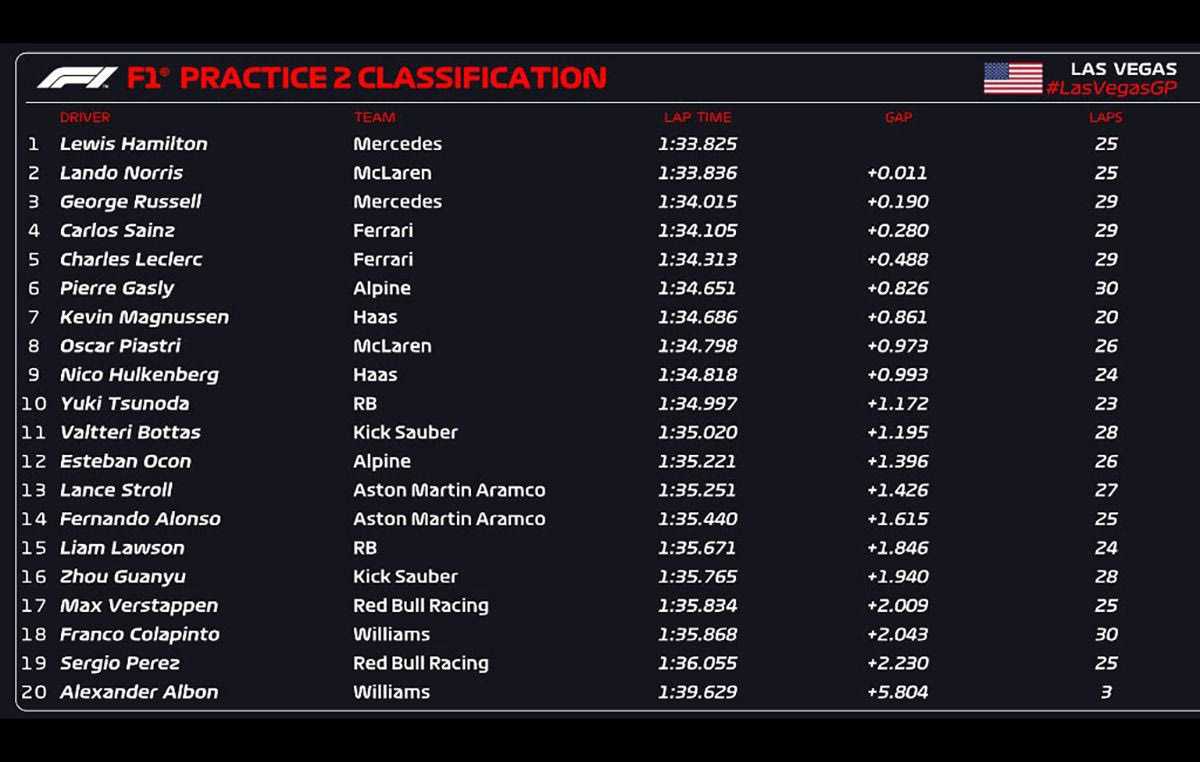Screen dimensions: 1200x762
Task: Open the #LasVegasGP hashtag
Action: [x=1111, y=89]
